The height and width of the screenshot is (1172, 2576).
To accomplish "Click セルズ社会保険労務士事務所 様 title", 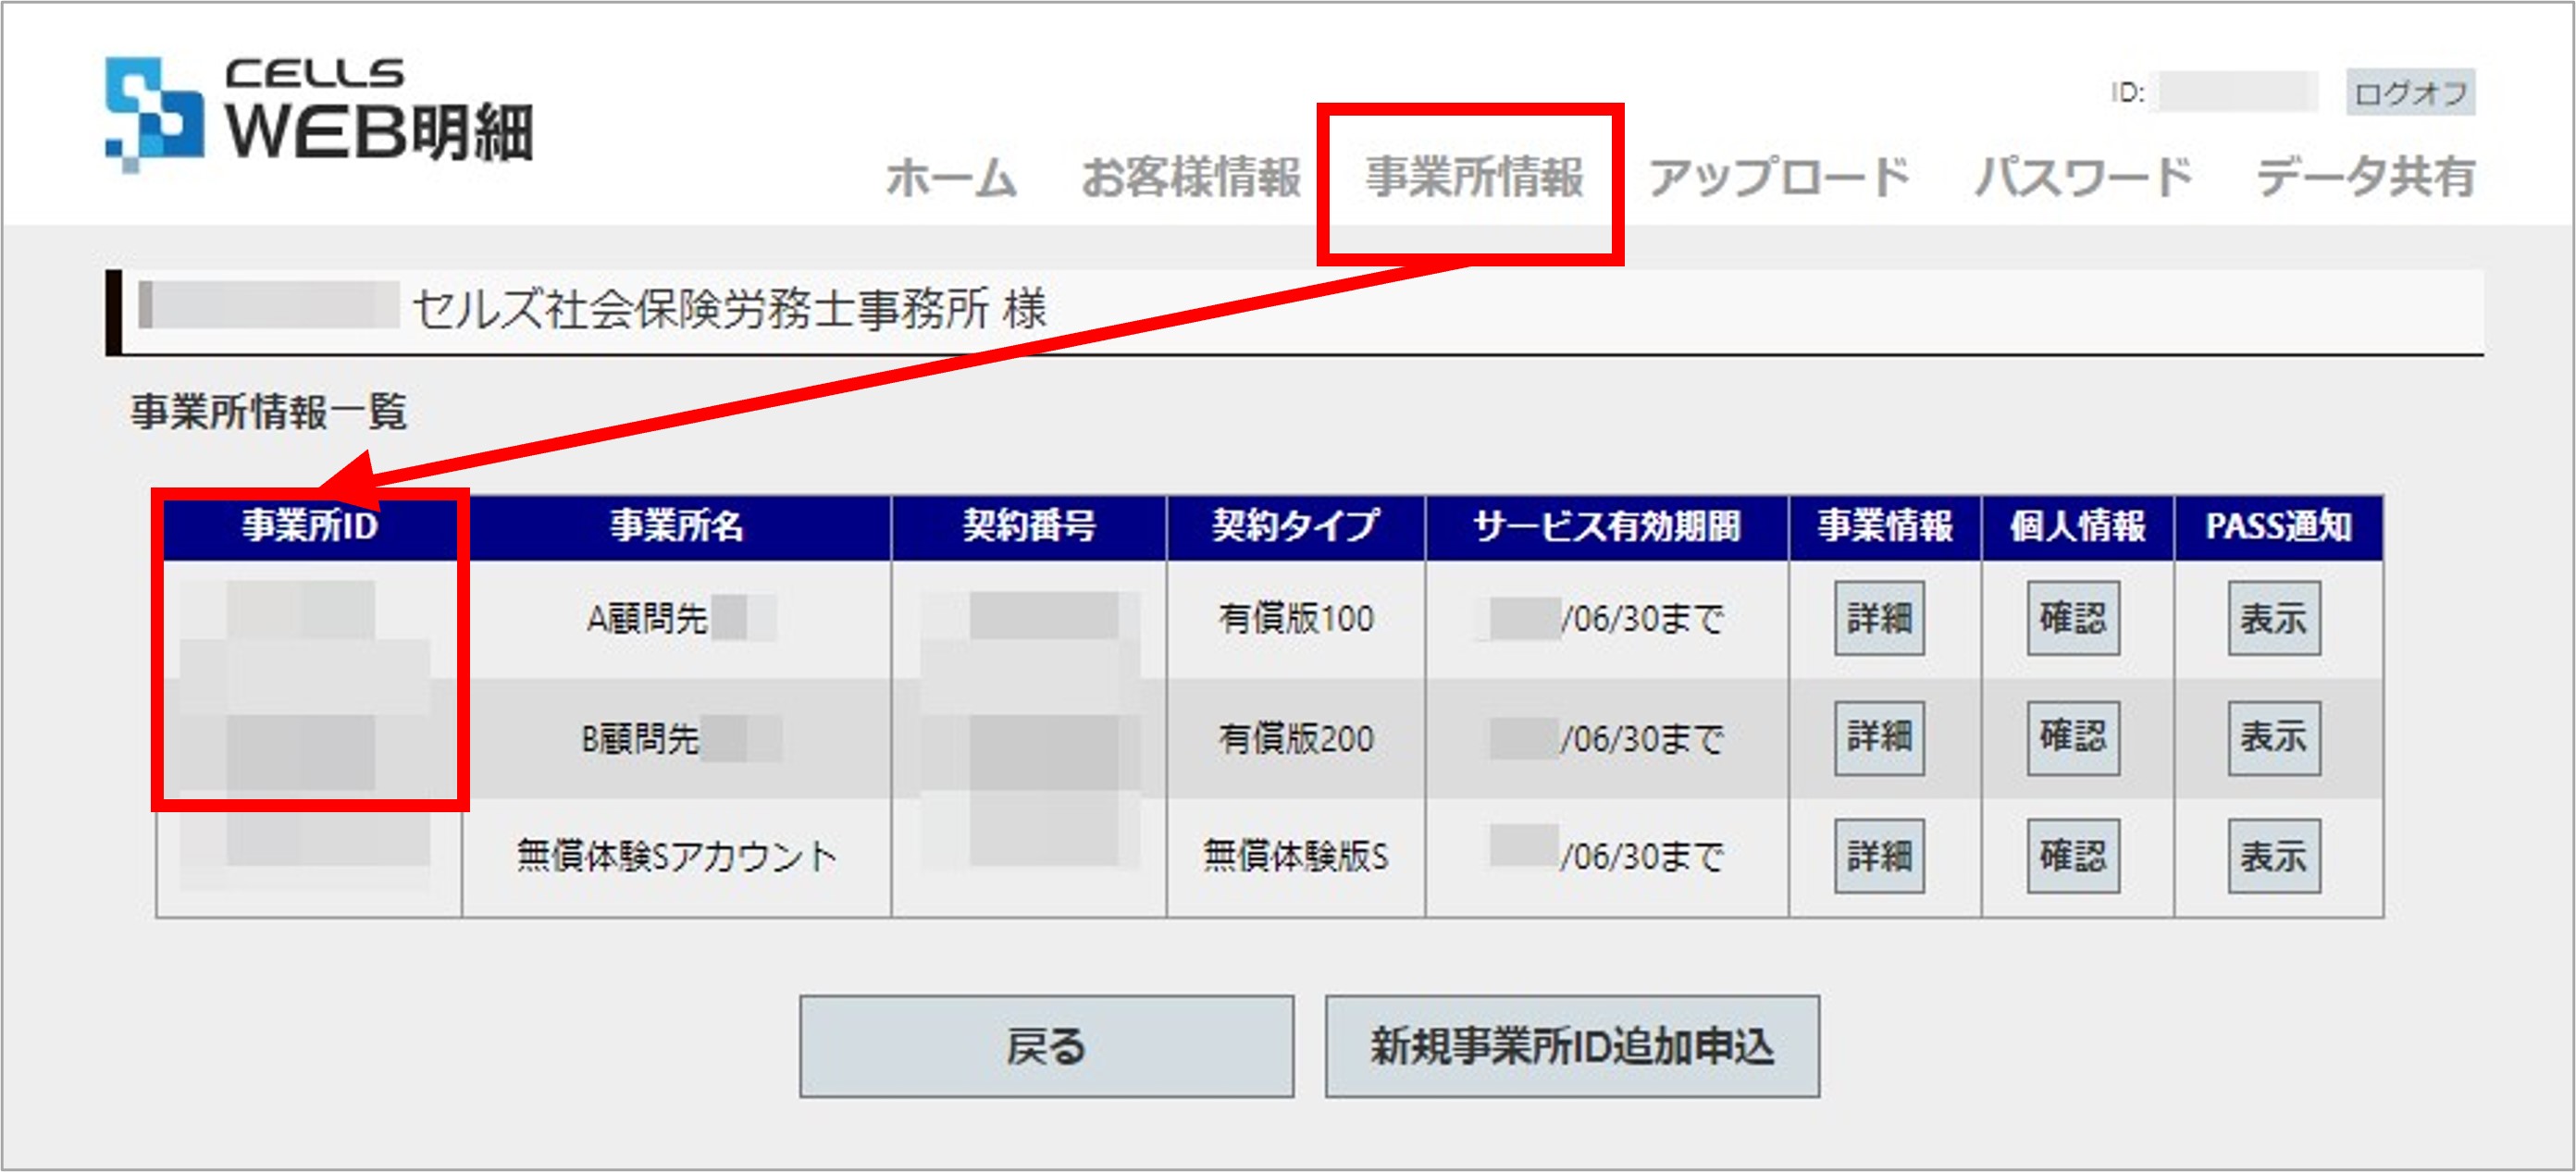I will pos(729,309).
